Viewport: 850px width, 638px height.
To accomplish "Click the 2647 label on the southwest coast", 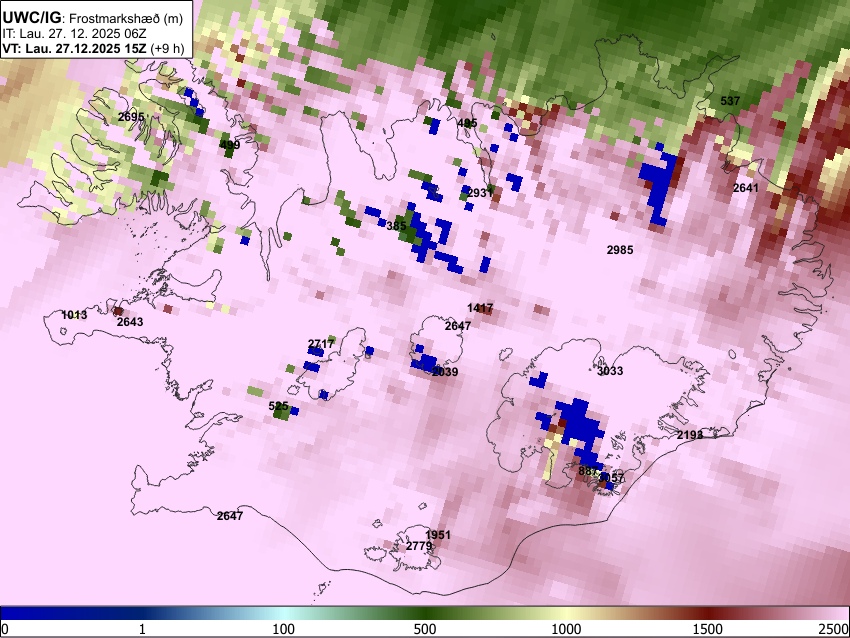I will pyautogui.click(x=230, y=516).
